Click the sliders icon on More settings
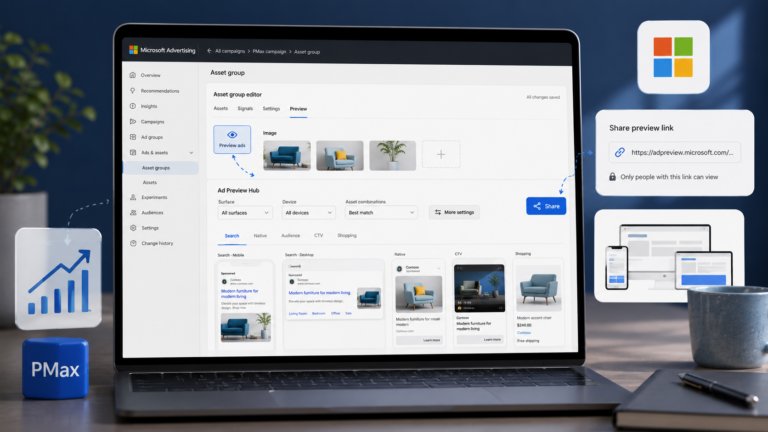Screen dimensions: 768x432 438,212
